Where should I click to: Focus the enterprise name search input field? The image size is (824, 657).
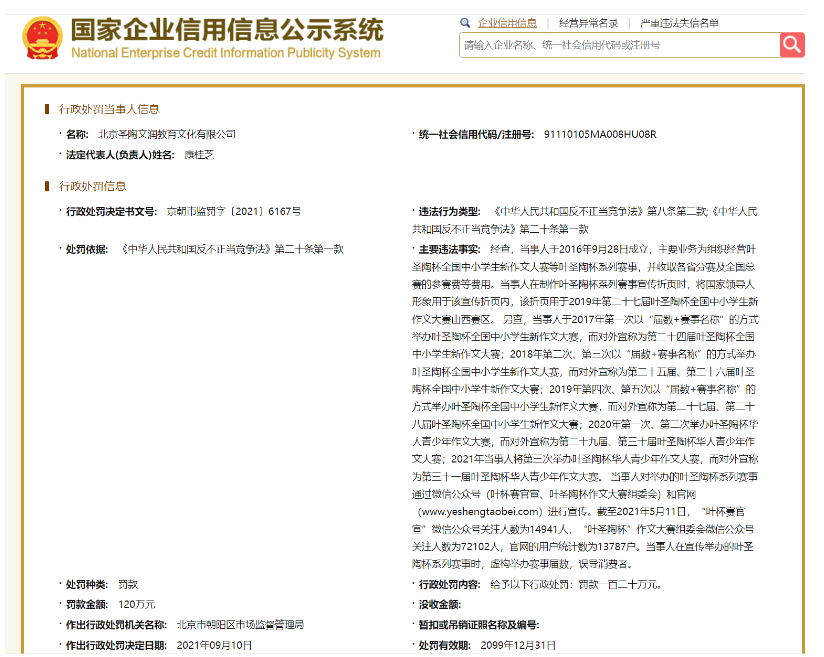pos(620,45)
